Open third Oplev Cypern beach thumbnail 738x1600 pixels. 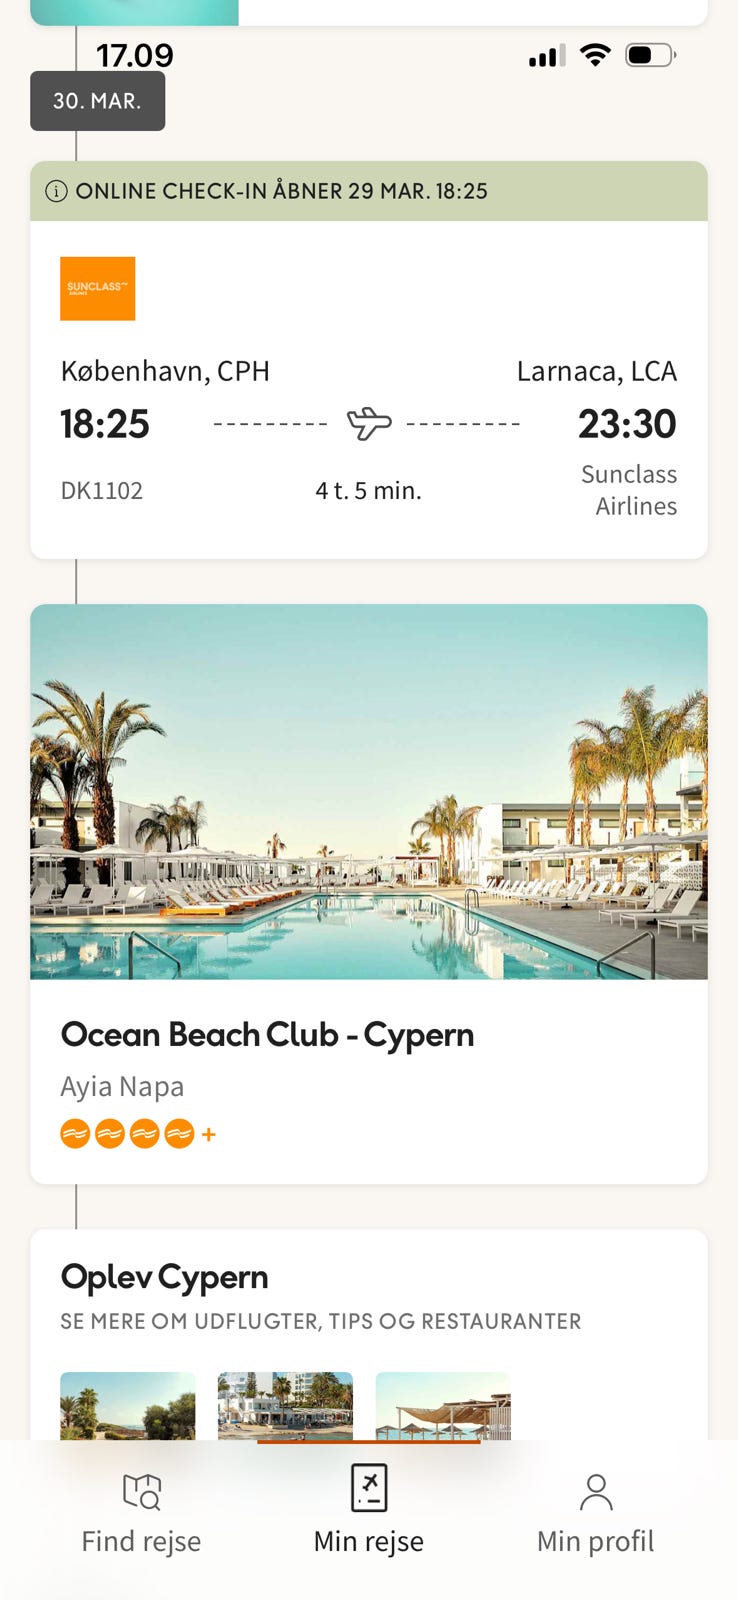tap(443, 1405)
